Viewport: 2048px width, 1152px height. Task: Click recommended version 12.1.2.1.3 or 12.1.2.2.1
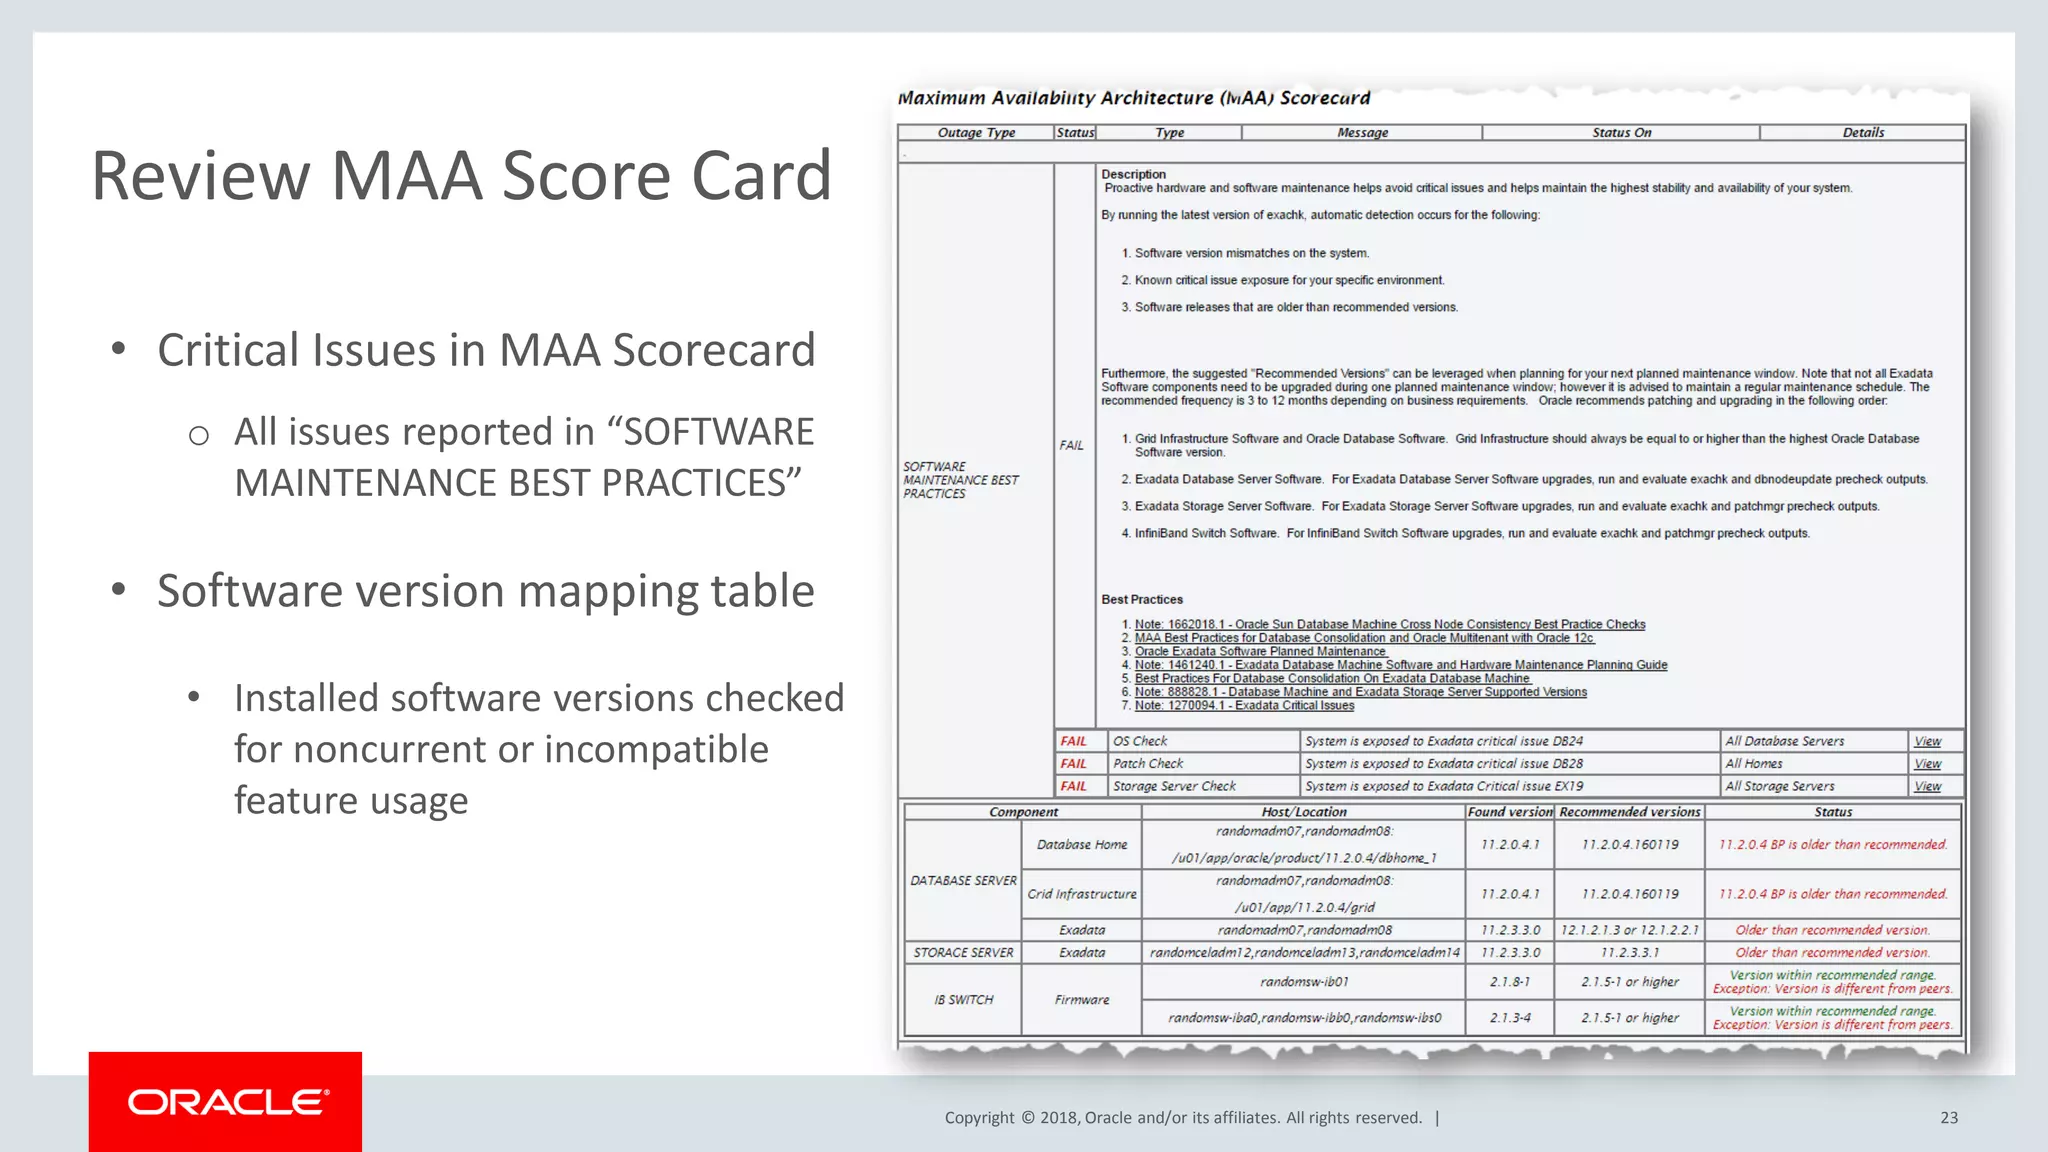tap(1629, 930)
